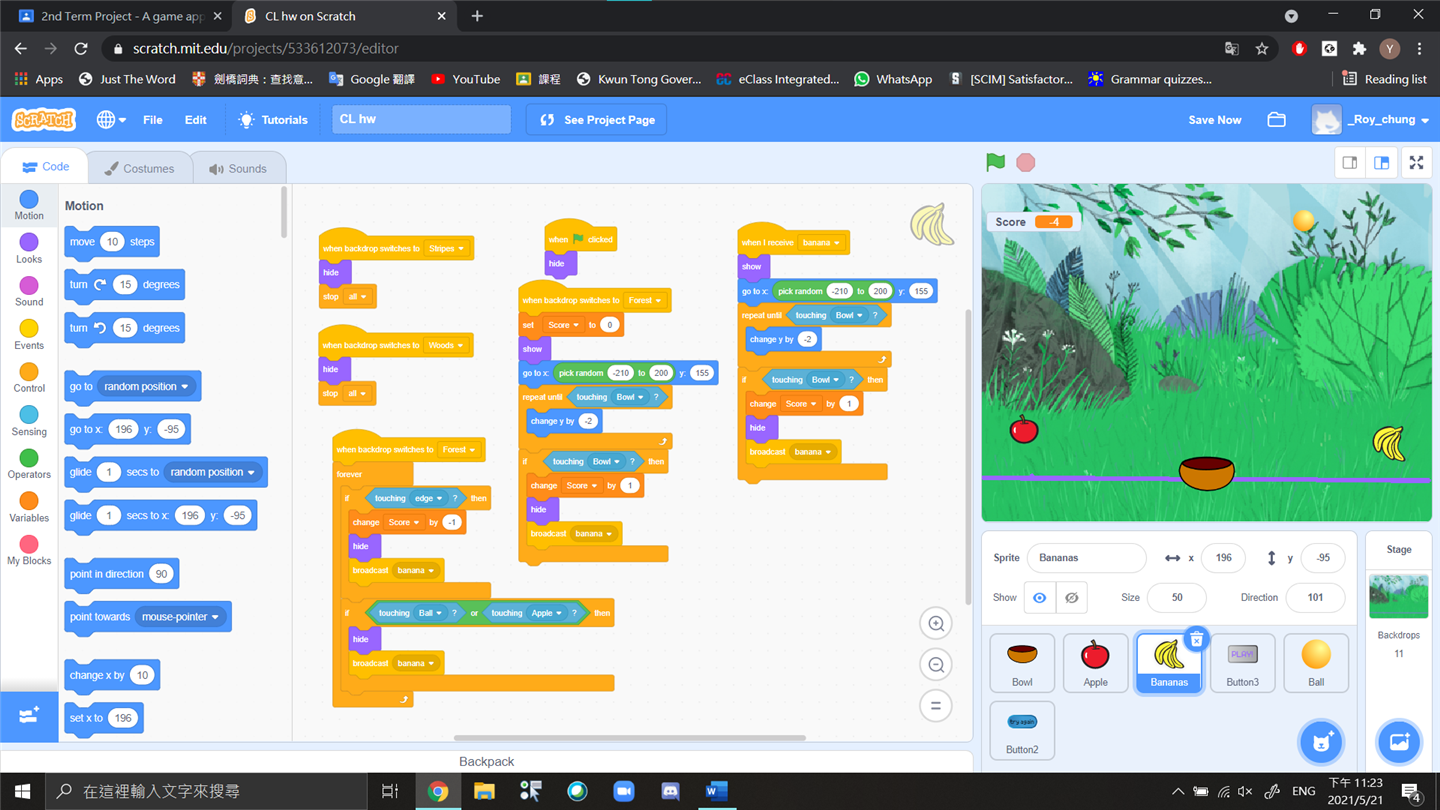1440x810 pixels.
Task: Click Save Now
Action: tap(1214, 120)
